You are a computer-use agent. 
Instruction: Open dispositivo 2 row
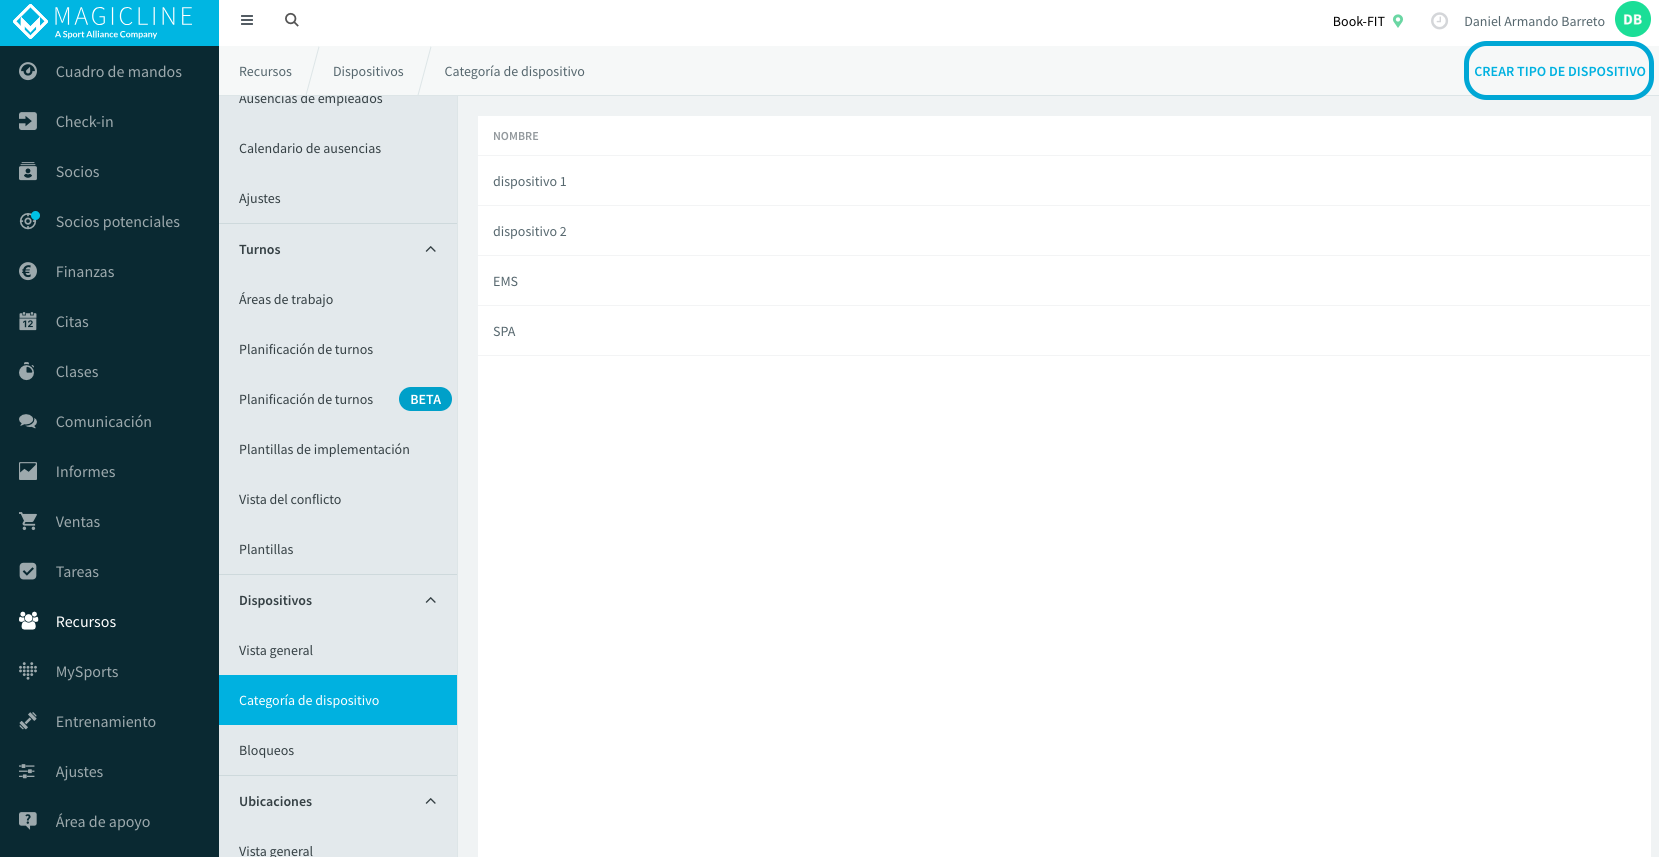tap(1064, 231)
